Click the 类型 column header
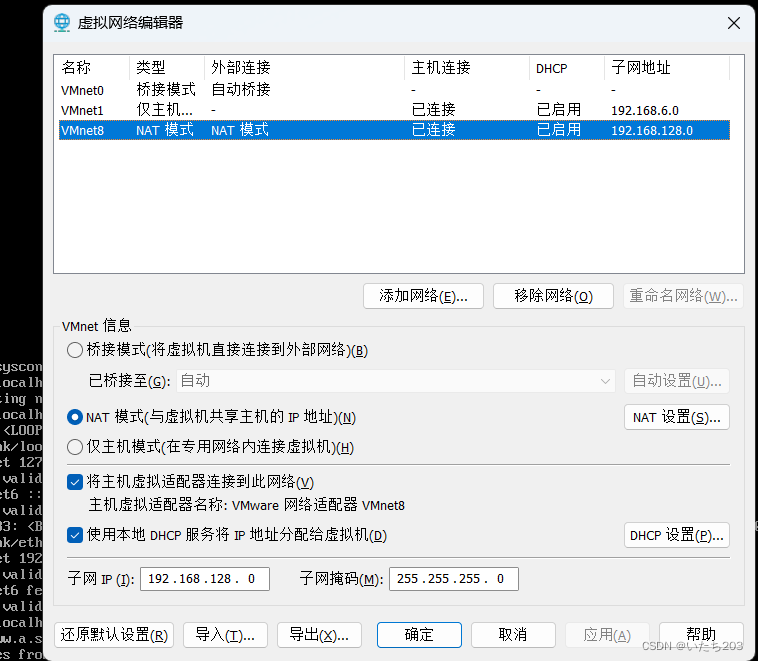The width and height of the screenshot is (758, 661). coord(167,68)
